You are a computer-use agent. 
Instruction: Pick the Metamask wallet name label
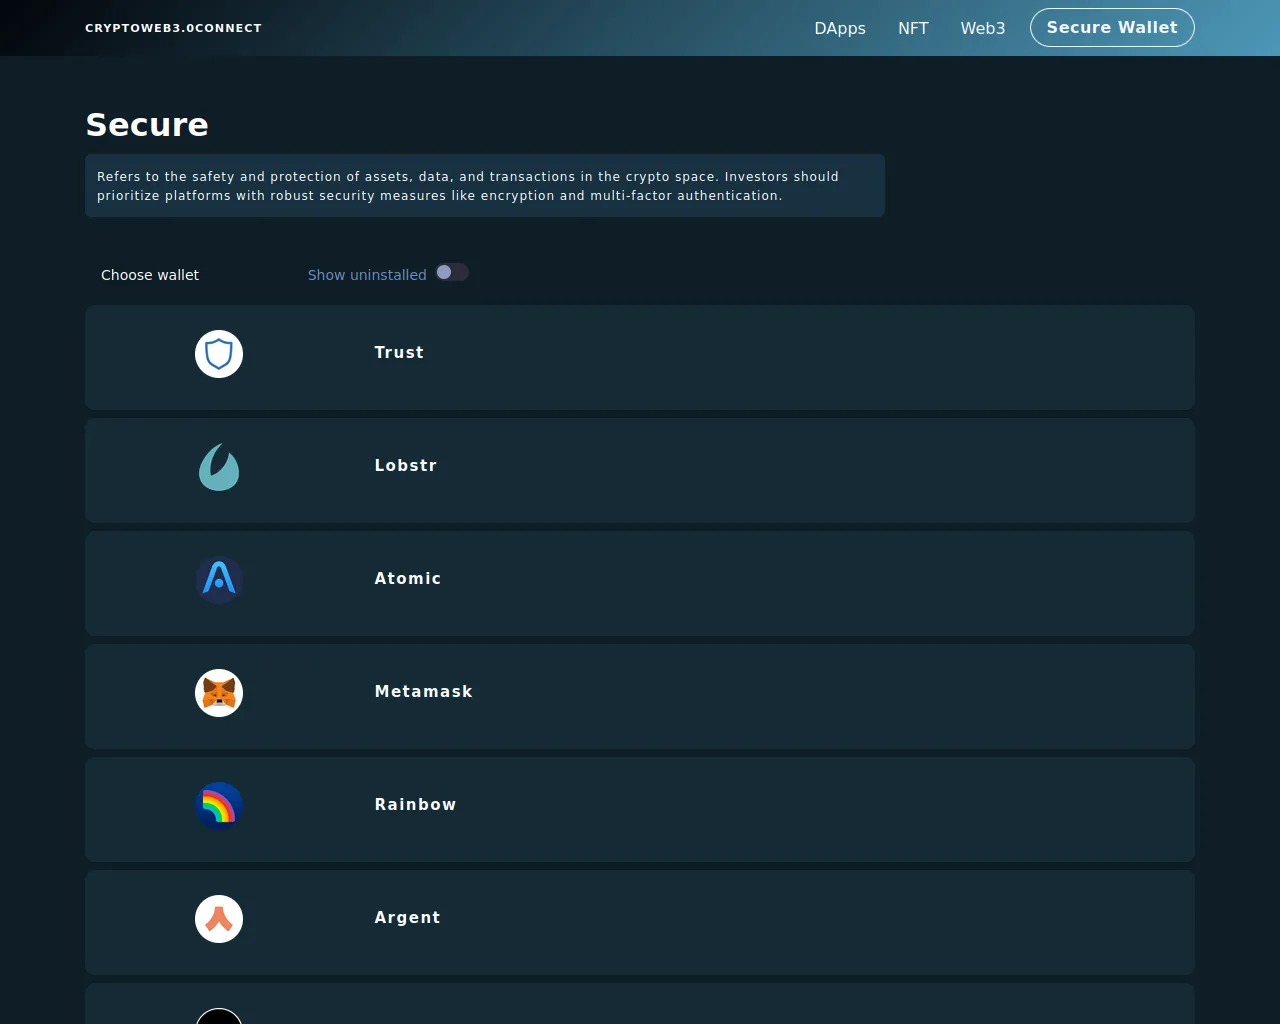pyautogui.click(x=423, y=692)
